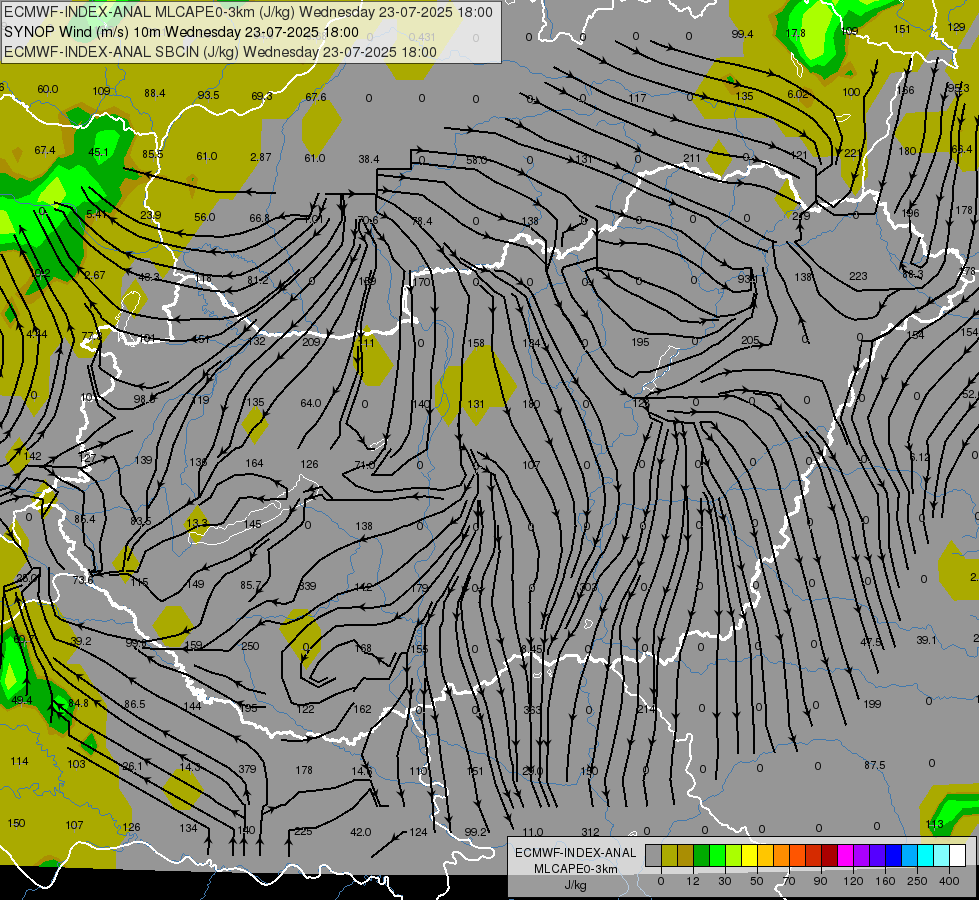Click the map value 87.5

875,765
